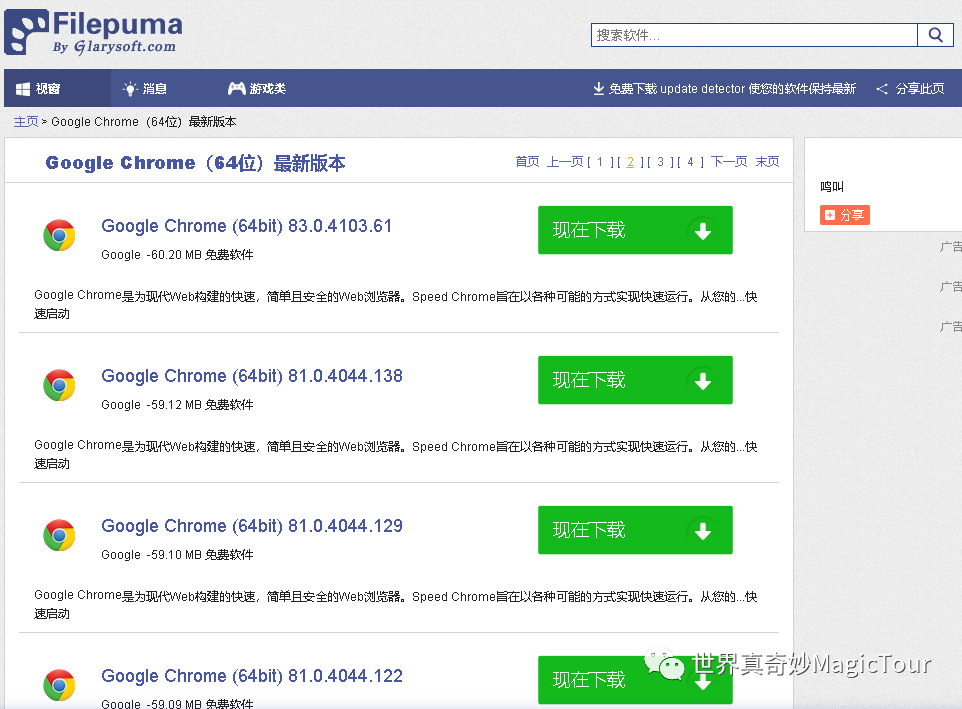962x709 pixels.
Task: Click the lightbulb icon next to 消息
Action: click(x=130, y=87)
